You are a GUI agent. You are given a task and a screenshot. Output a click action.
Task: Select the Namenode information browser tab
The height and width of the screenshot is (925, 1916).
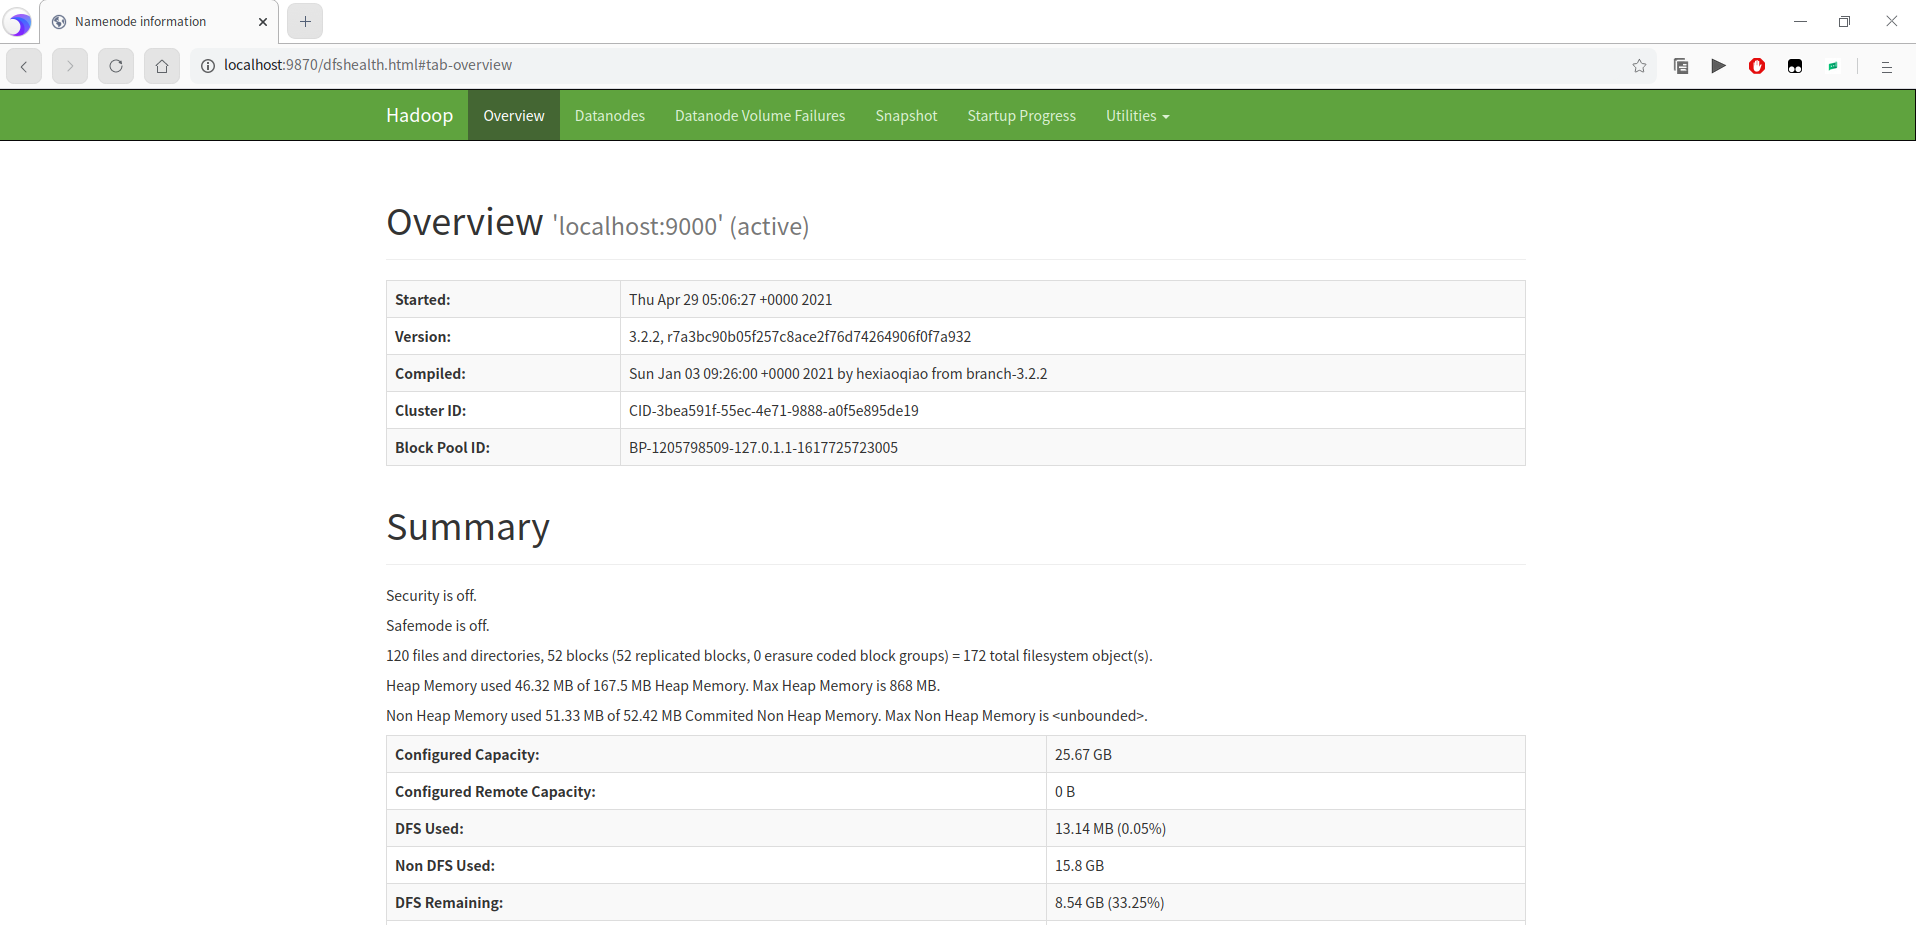[140, 21]
